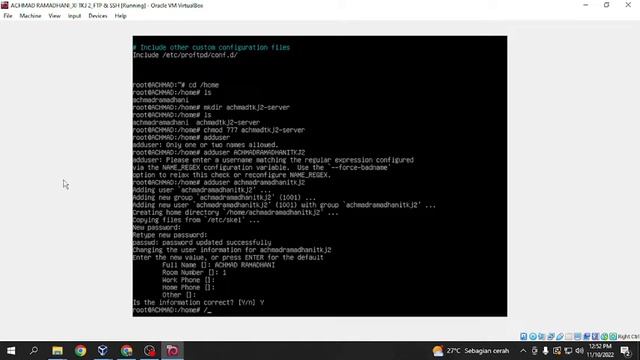Open the View menu

(54, 16)
